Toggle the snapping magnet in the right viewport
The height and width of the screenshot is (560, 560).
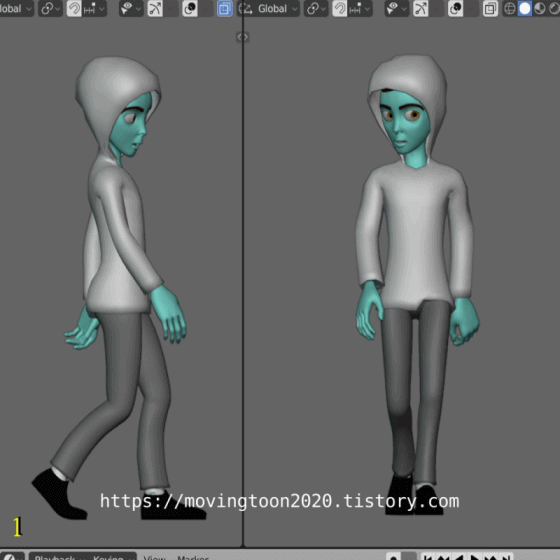(340, 9)
